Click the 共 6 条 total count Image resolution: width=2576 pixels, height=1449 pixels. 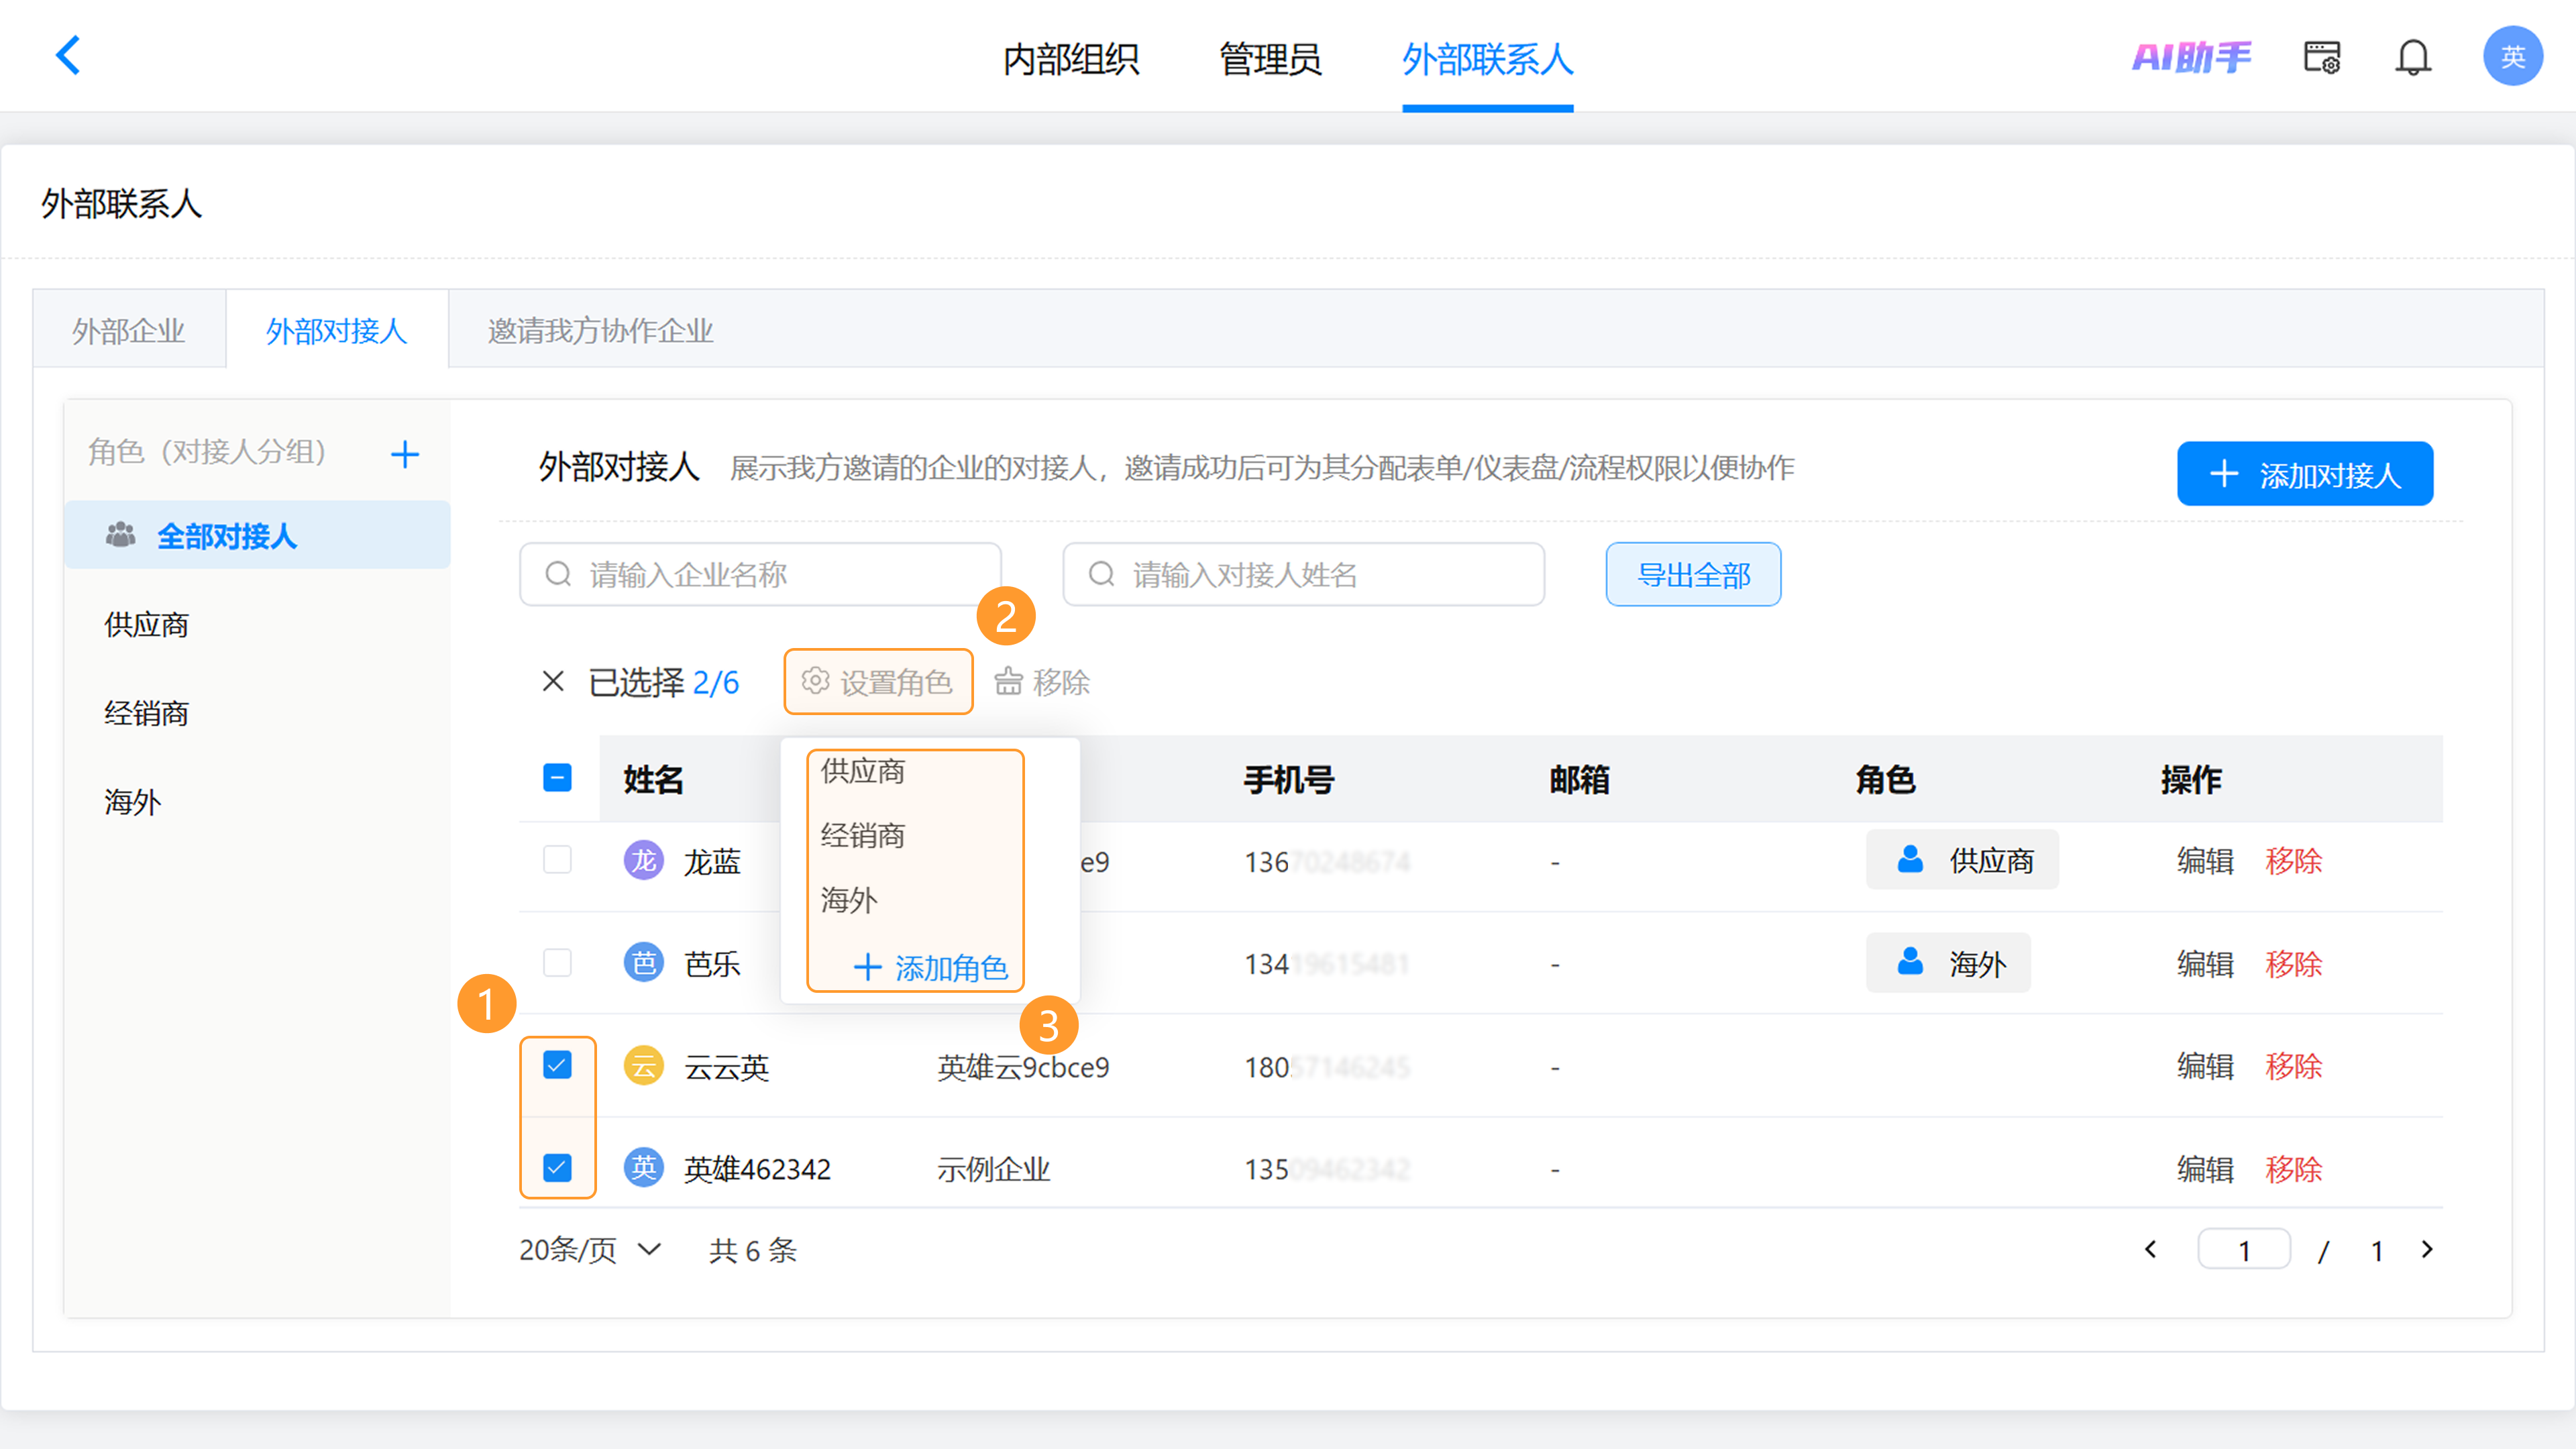[753, 1250]
